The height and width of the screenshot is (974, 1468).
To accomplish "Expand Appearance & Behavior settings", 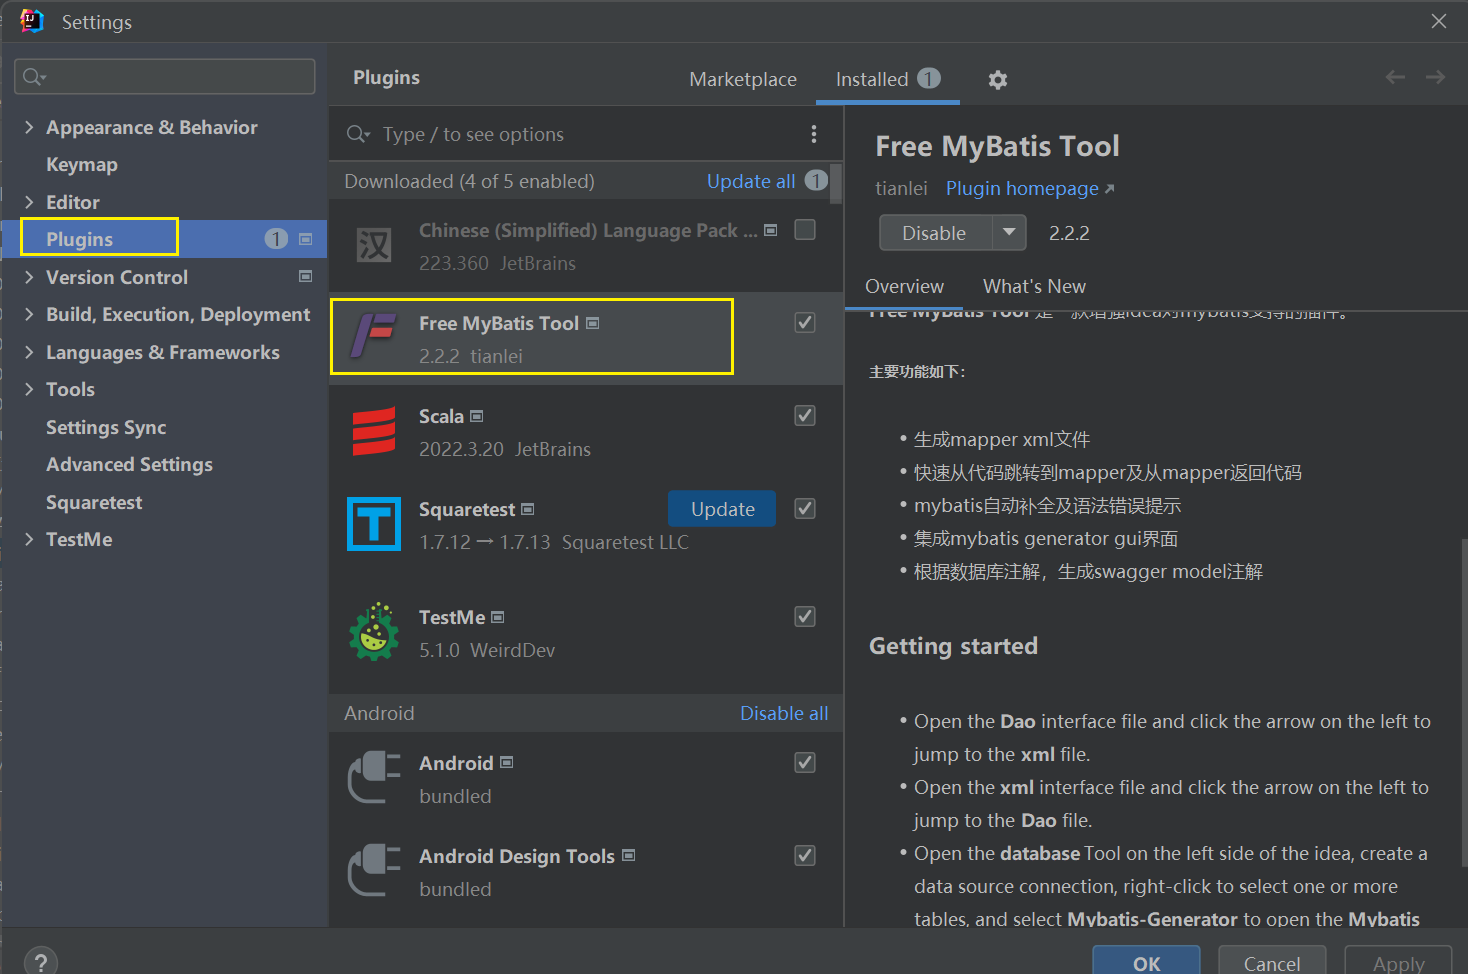I will (29, 127).
